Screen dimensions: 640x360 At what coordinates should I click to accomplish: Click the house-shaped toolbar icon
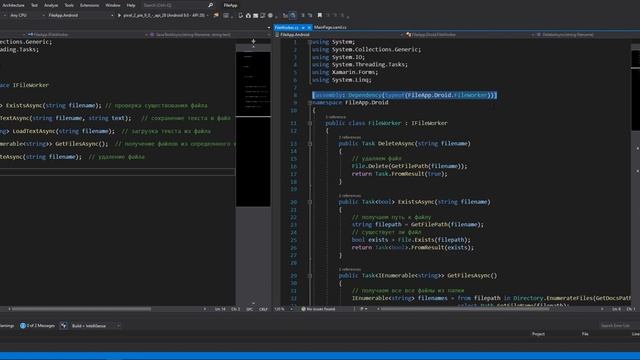click(x=248, y=16)
